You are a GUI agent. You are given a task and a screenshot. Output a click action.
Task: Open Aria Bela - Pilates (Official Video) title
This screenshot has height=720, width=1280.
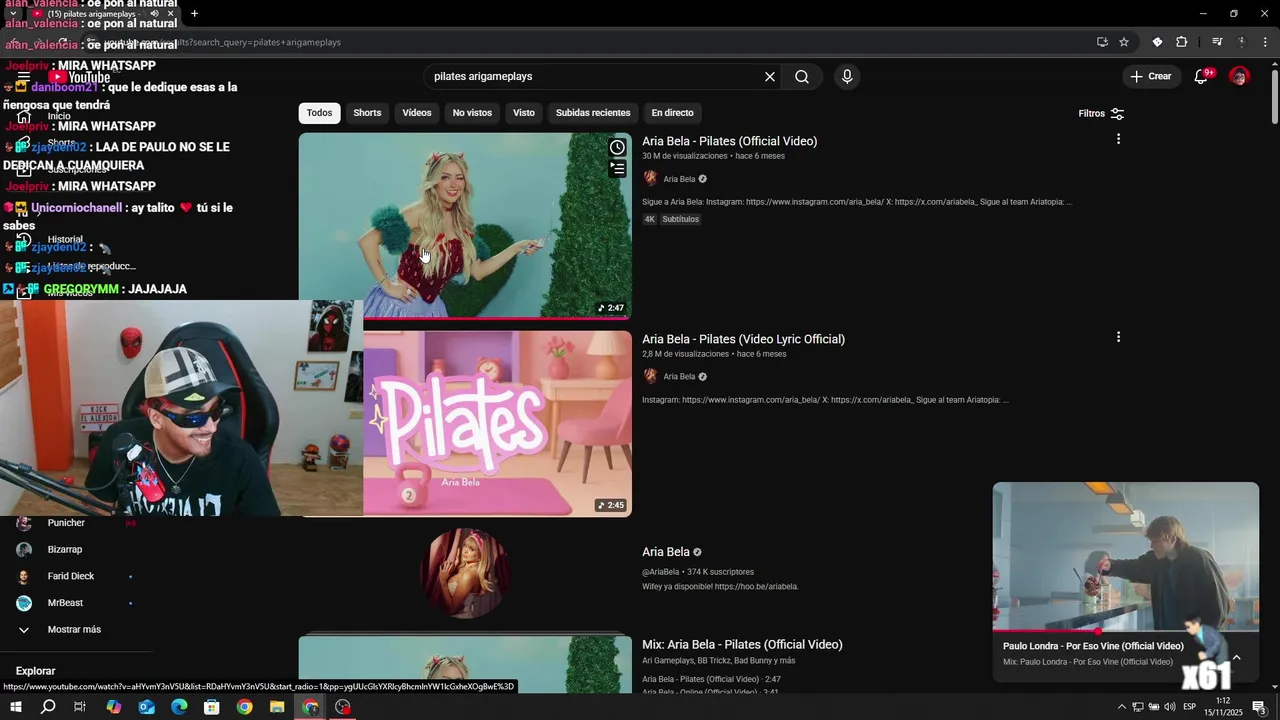click(730, 141)
